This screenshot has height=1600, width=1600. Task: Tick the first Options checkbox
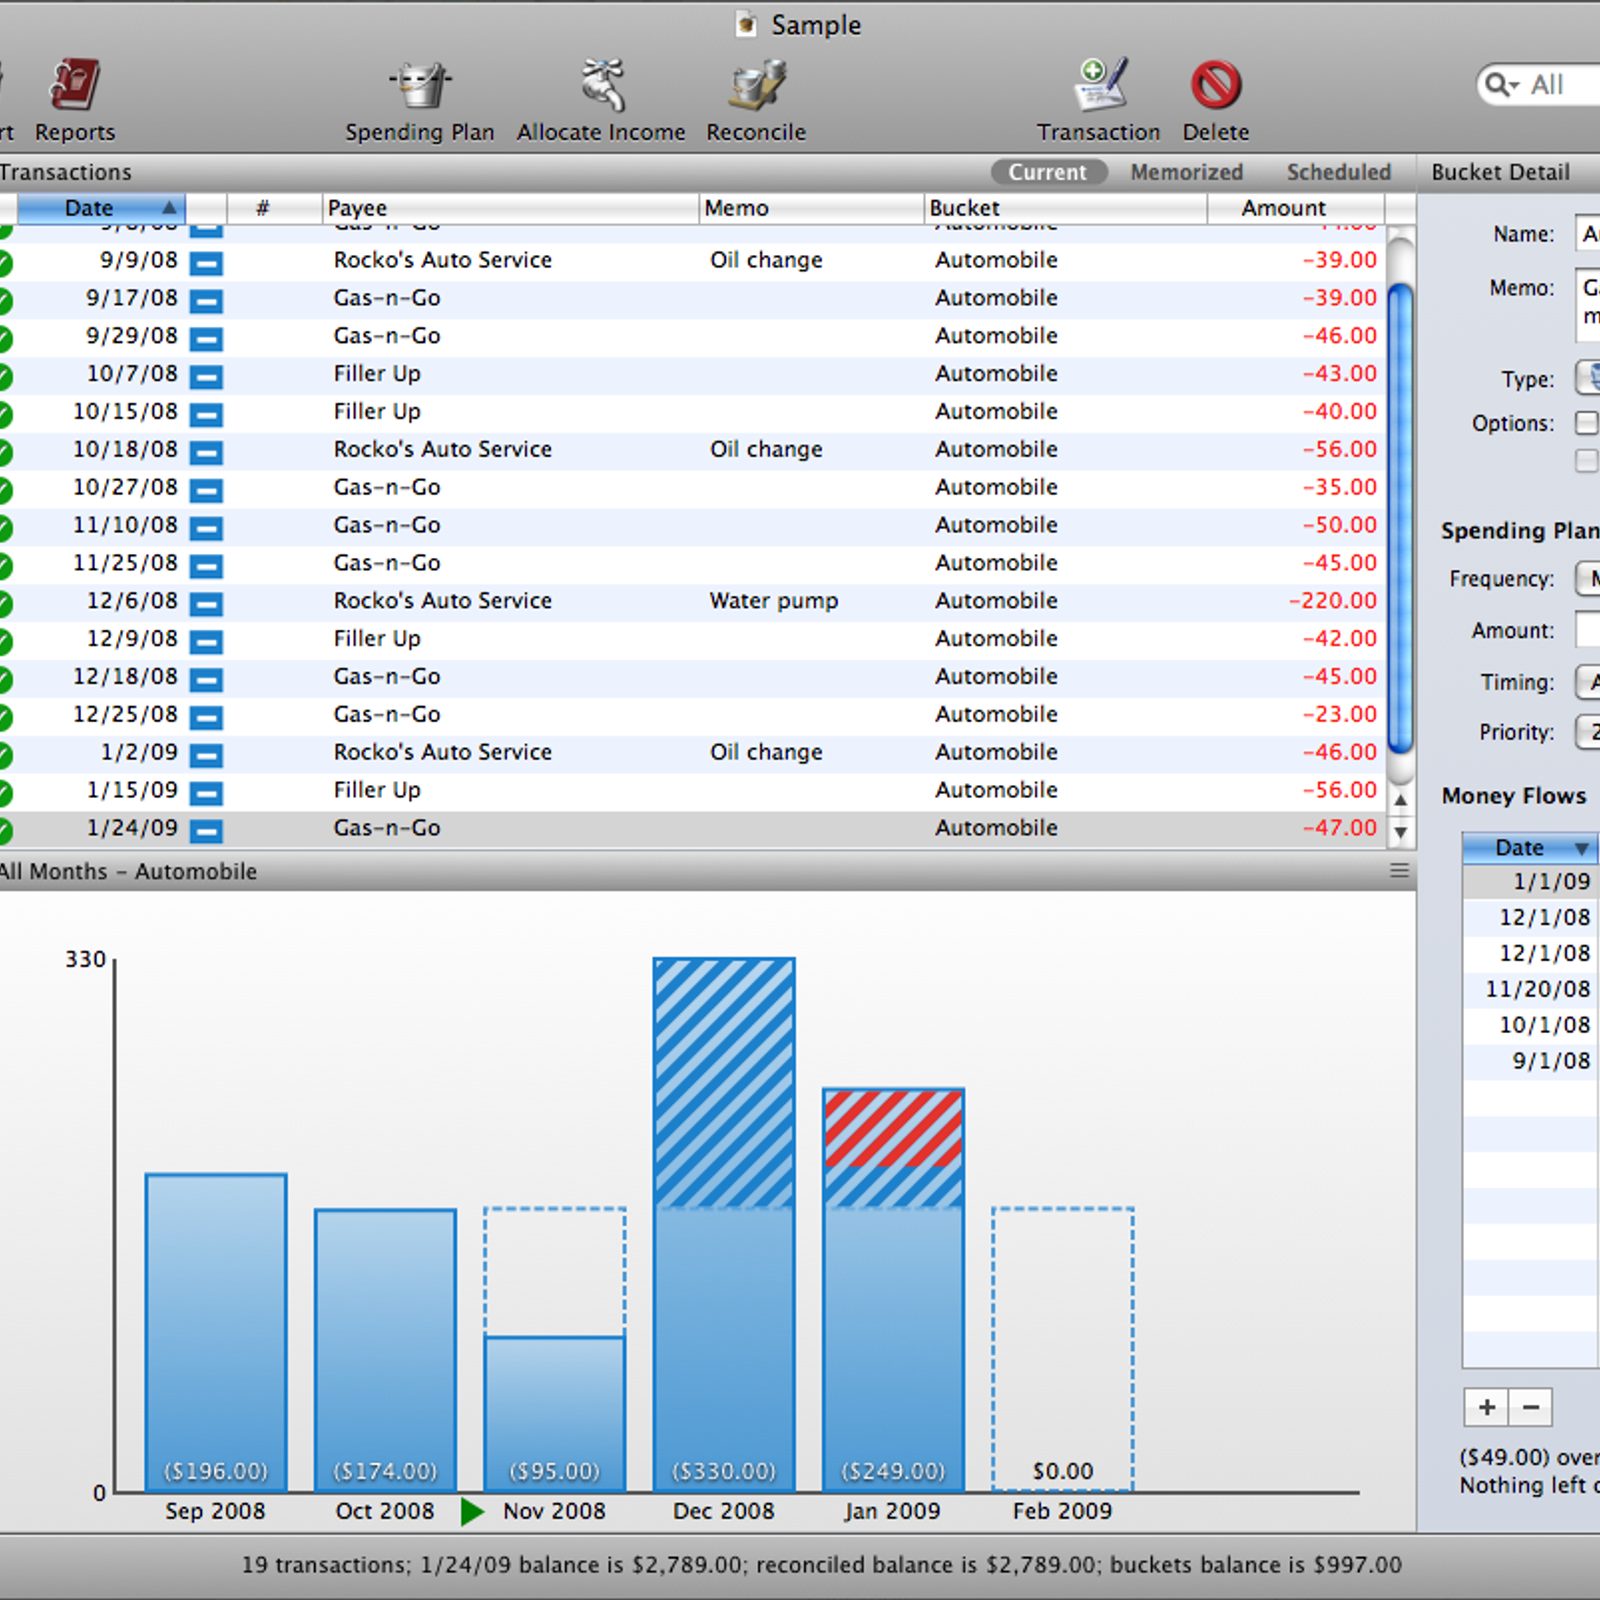[1587, 422]
